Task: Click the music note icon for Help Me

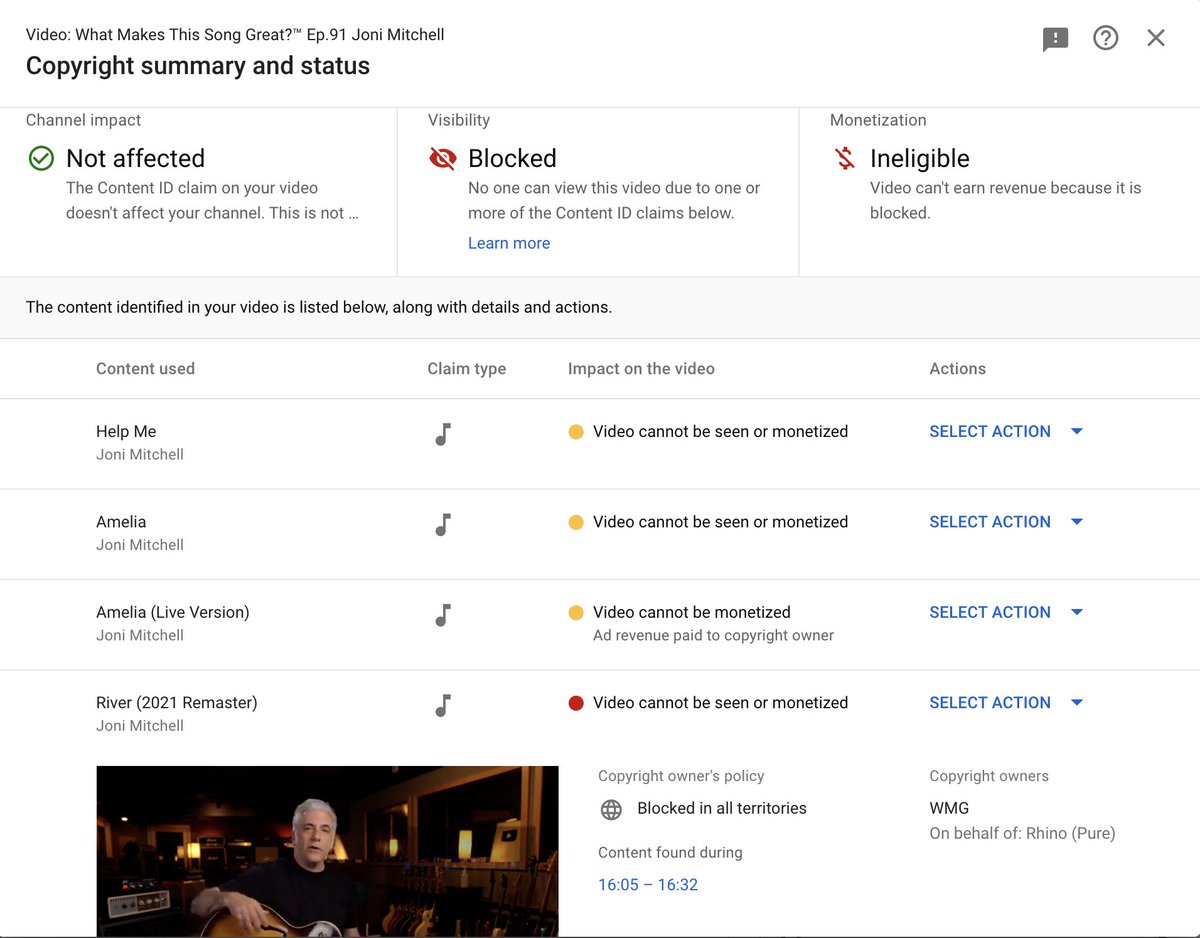Action: pyautogui.click(x=442, y=434)
